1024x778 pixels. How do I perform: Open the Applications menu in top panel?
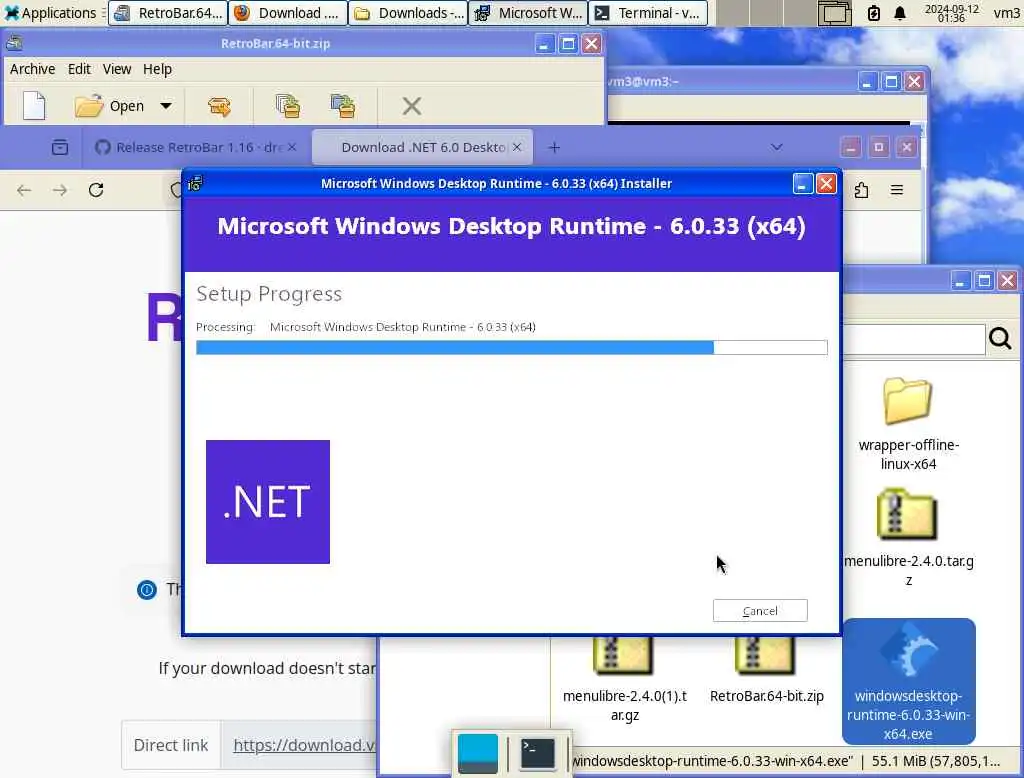pyautogui.click(x=51, y=13)
